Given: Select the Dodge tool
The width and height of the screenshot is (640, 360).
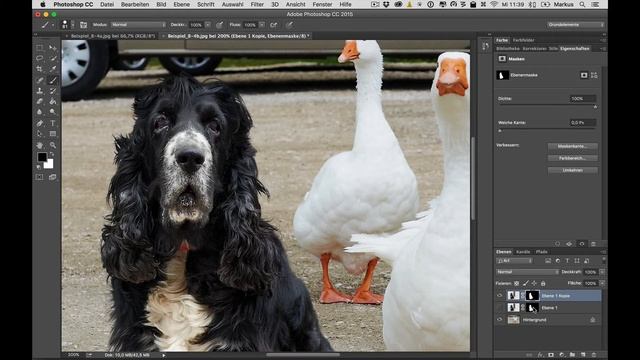Looking at the screenshot, I should tap(53, 111).
